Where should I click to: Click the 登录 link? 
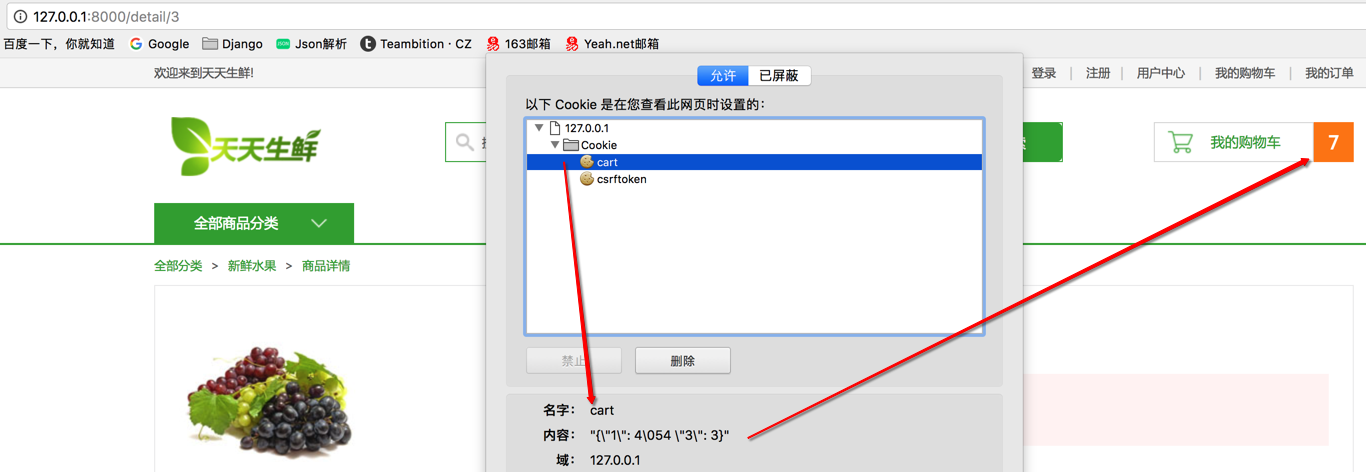click(x=1044, y=73)
